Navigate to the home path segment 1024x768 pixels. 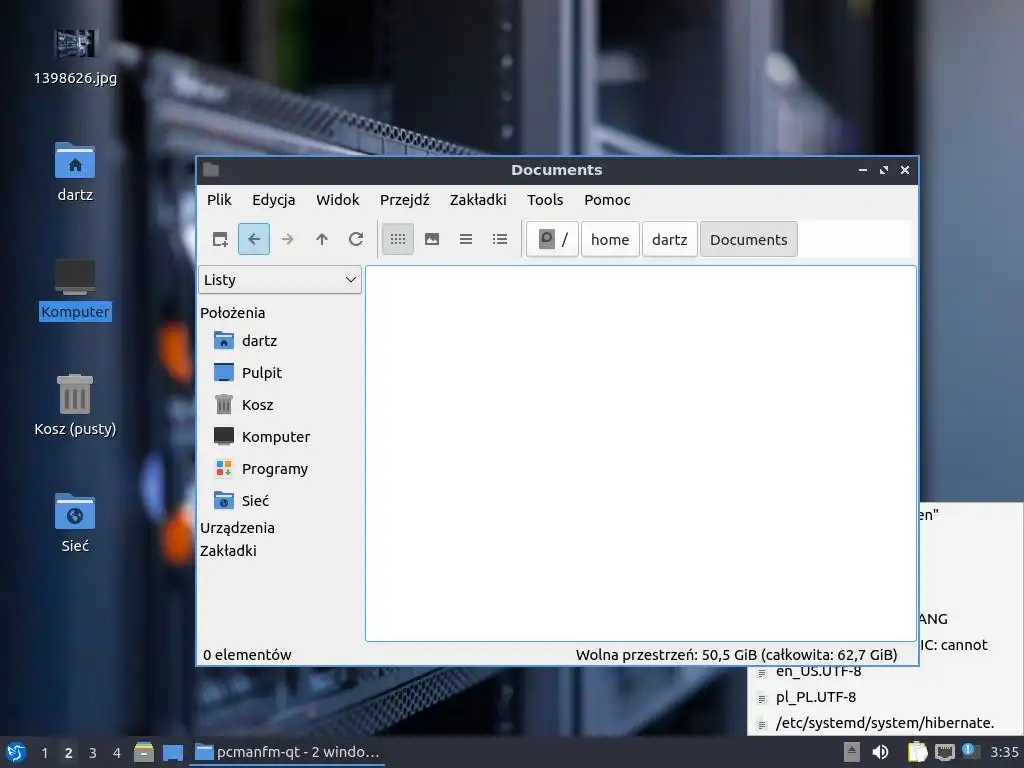point(610,239)
